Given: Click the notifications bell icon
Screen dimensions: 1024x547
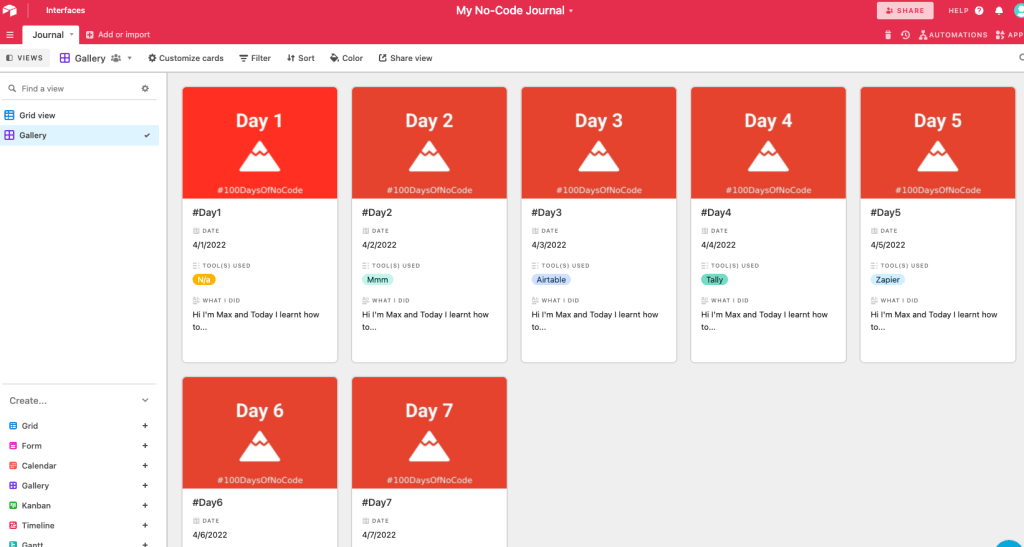Looking at the screenshot, I should (x=998, y=11).
